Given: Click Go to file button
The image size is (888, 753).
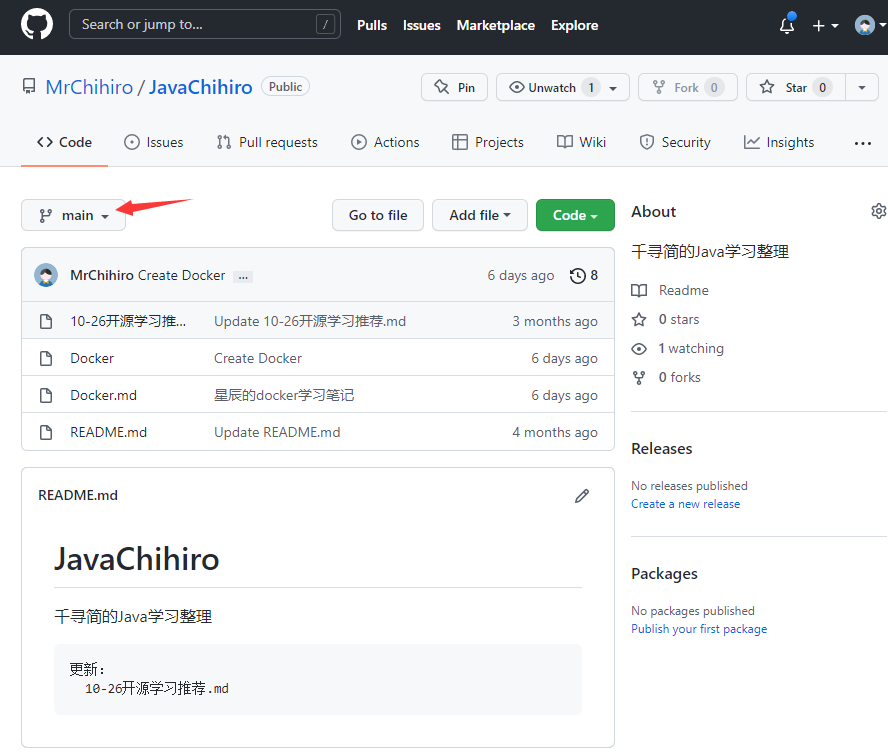Looking at the screenshot, I should coord(378,215).
